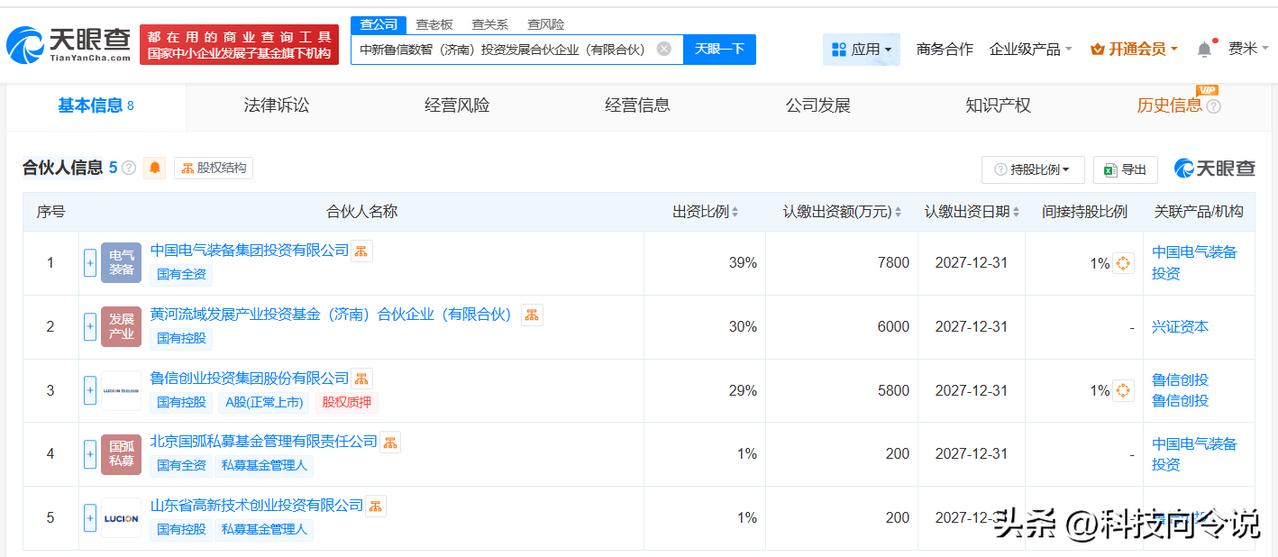Click the help icon next to 历史信息

pos(1214,106)
